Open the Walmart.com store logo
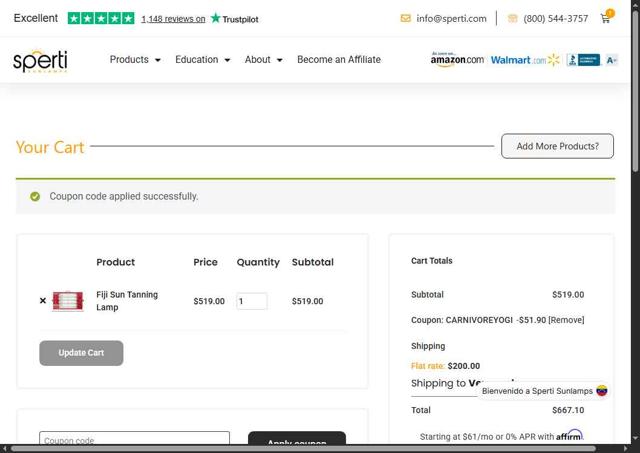Image resolution: width=640 pixels, height=453 pixels. 525,60
